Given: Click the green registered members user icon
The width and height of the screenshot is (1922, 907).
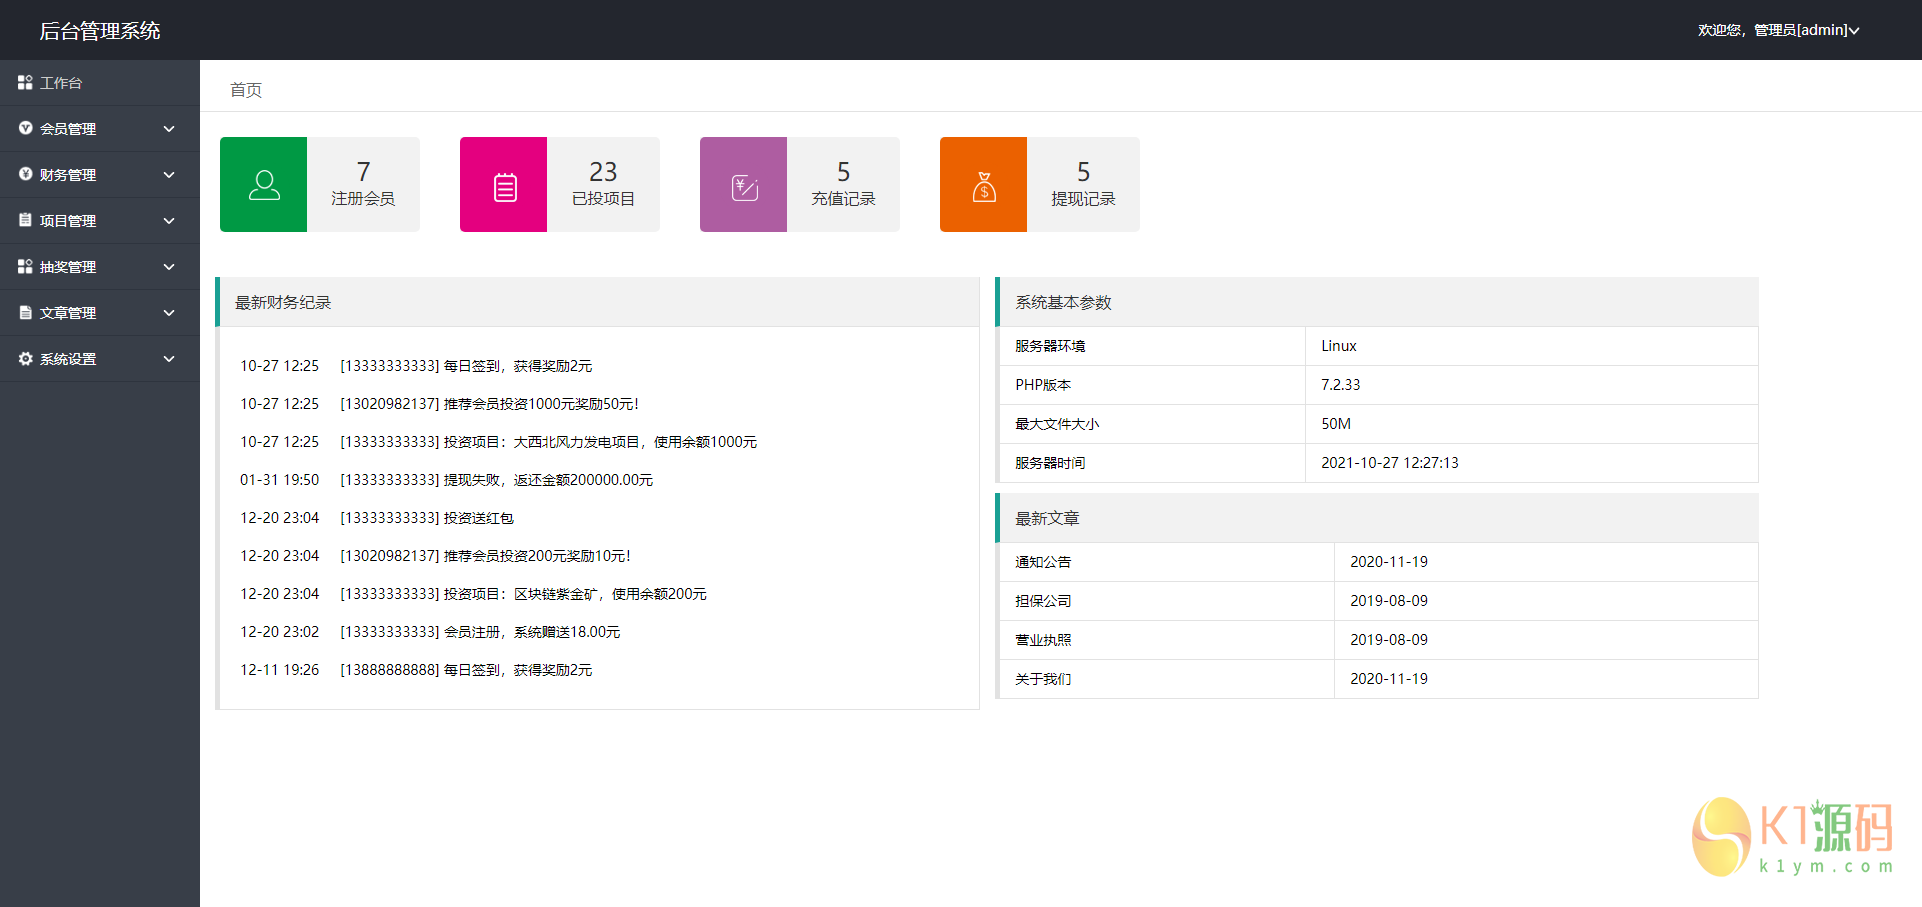Looking at the screenshot, I should (x=264, y=185).
